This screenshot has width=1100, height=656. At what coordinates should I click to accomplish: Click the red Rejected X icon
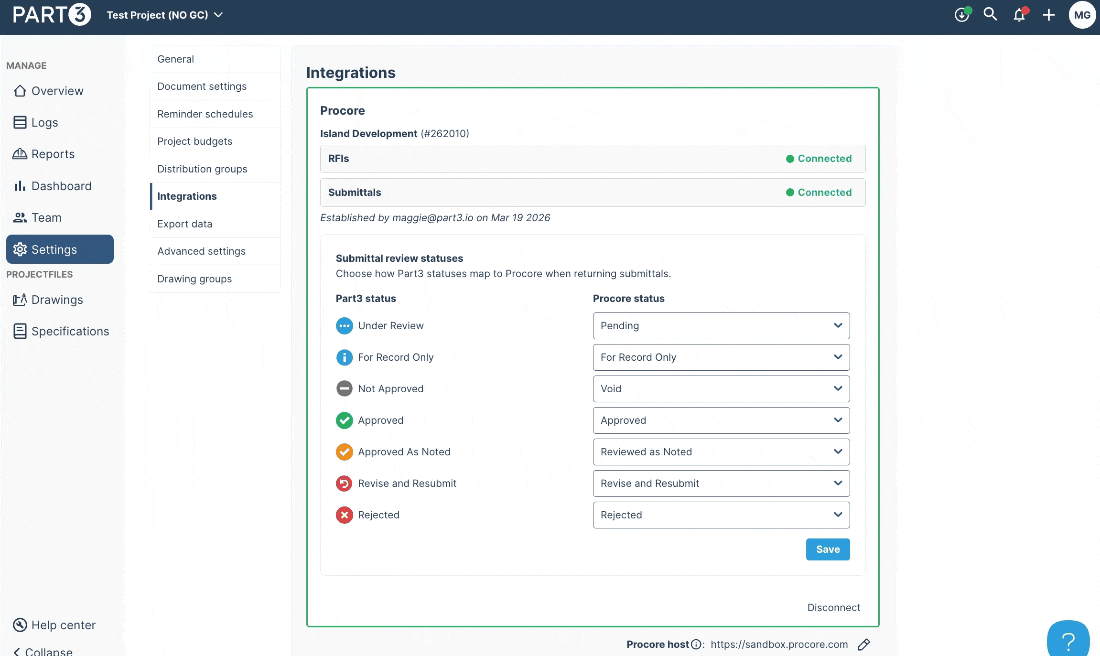click(344, 515)
